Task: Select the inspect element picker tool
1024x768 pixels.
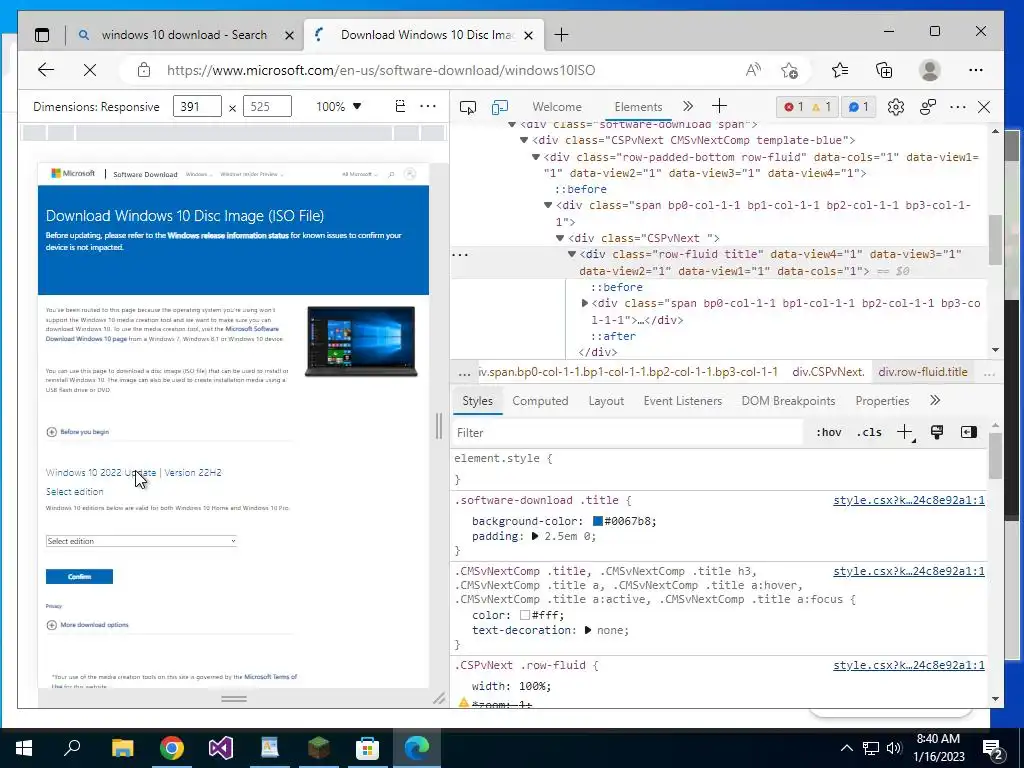Action: pos(468,107)
